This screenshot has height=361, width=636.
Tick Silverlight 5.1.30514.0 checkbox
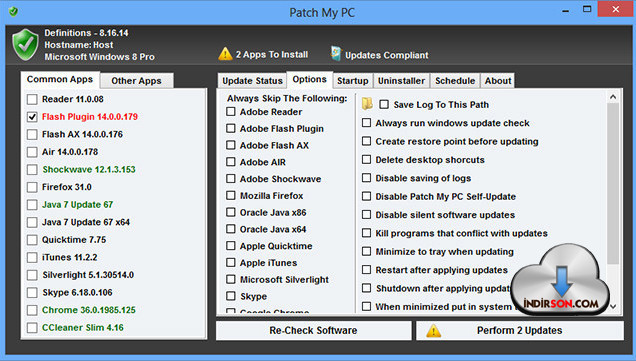tap(32, 275)
